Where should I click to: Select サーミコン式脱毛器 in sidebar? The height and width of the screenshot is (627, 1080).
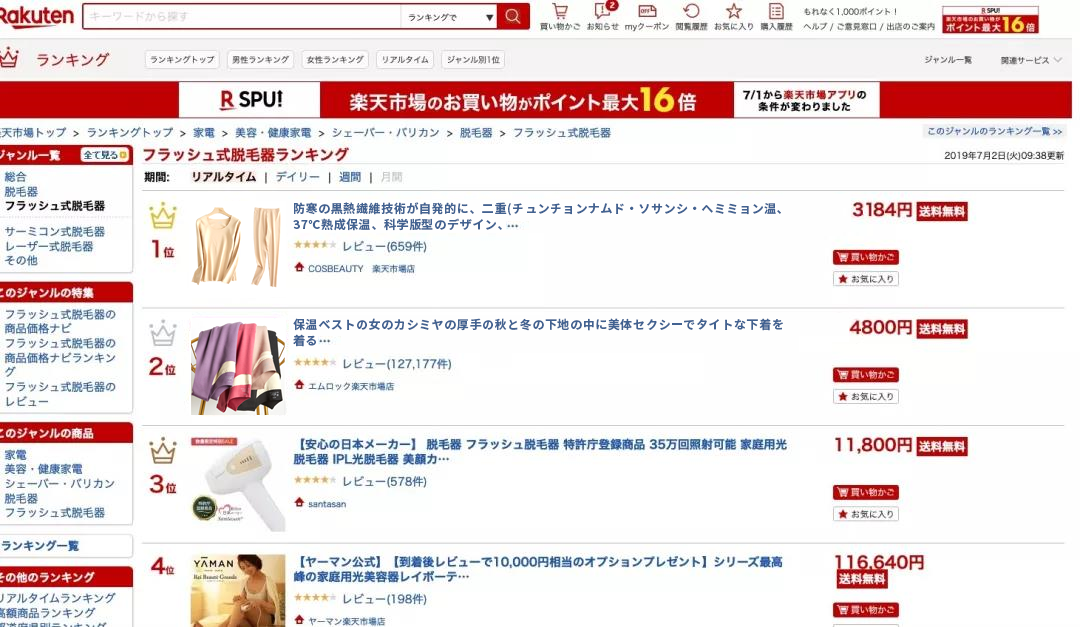(55, 232)
